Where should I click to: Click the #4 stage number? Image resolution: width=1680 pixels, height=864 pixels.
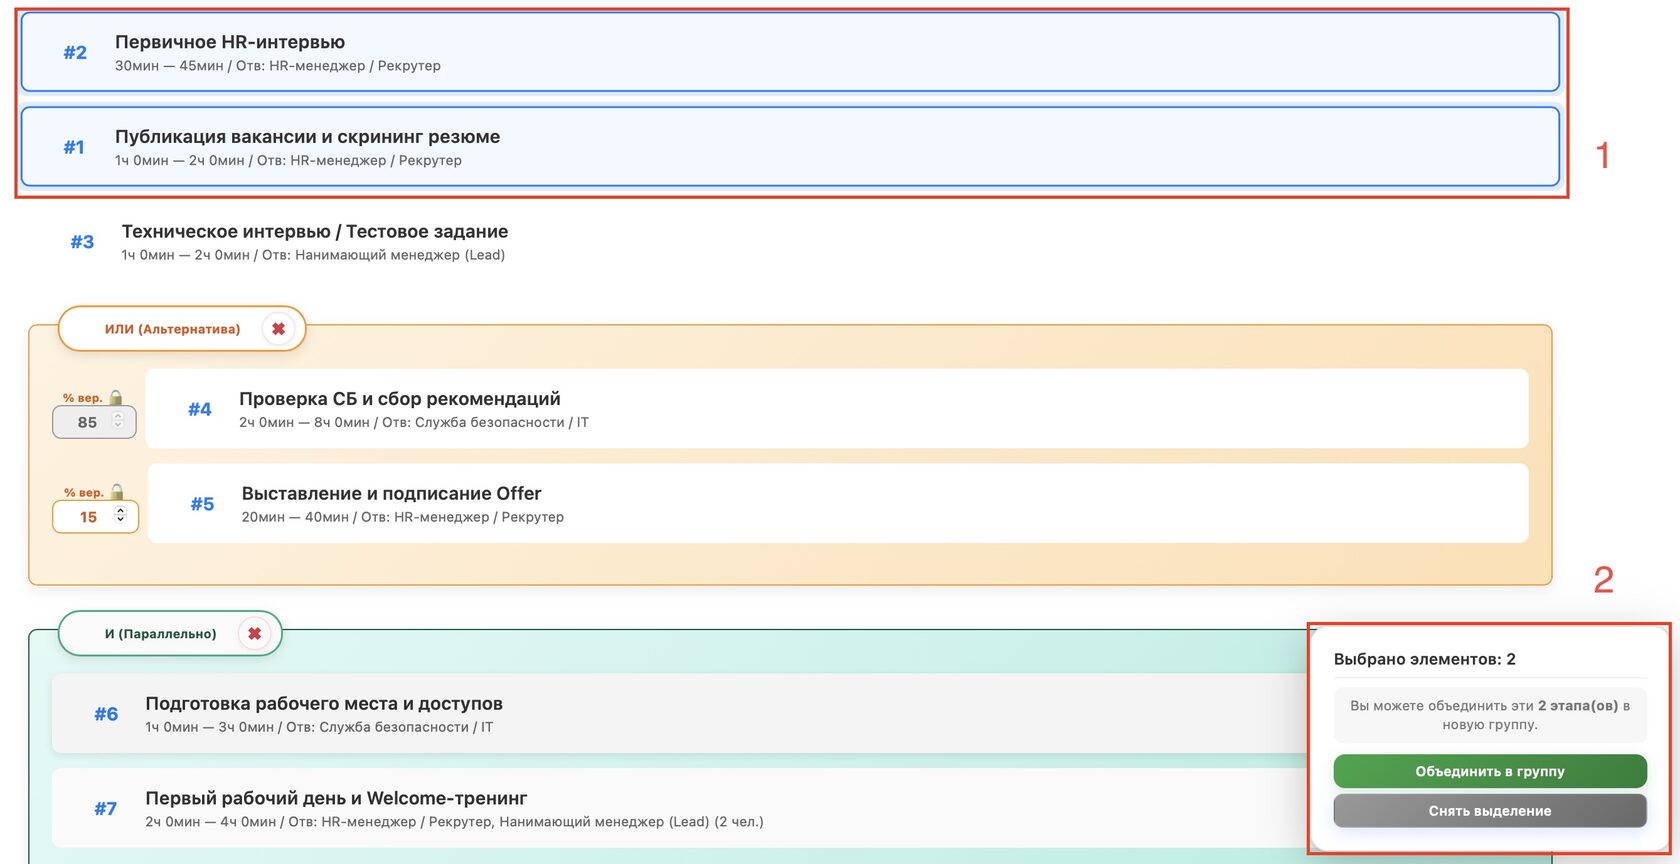pyautogui.click(x=200, y=409)
